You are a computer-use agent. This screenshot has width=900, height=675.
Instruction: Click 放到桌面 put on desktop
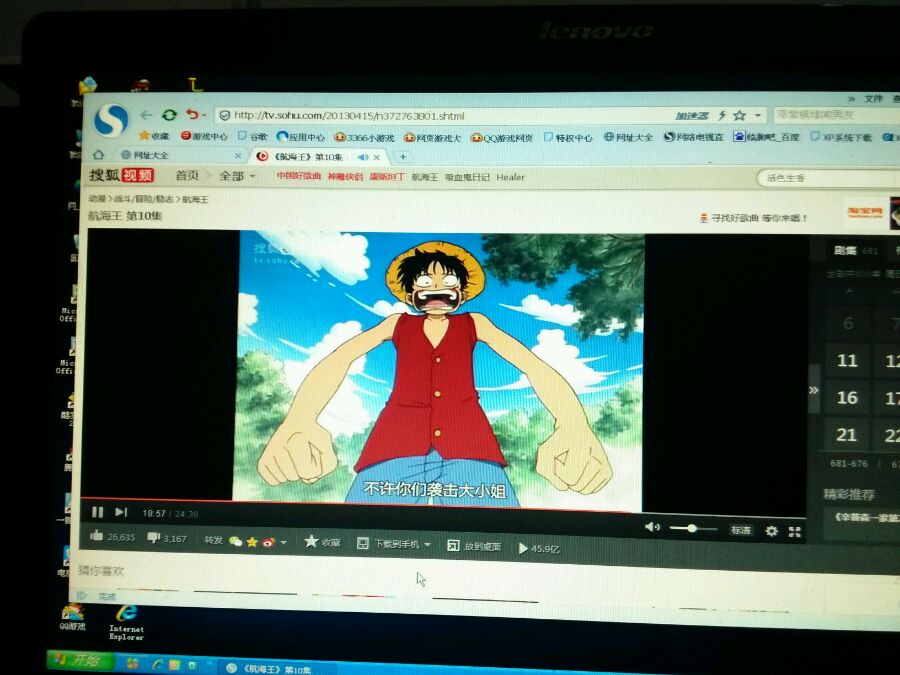tap(474, 546)
